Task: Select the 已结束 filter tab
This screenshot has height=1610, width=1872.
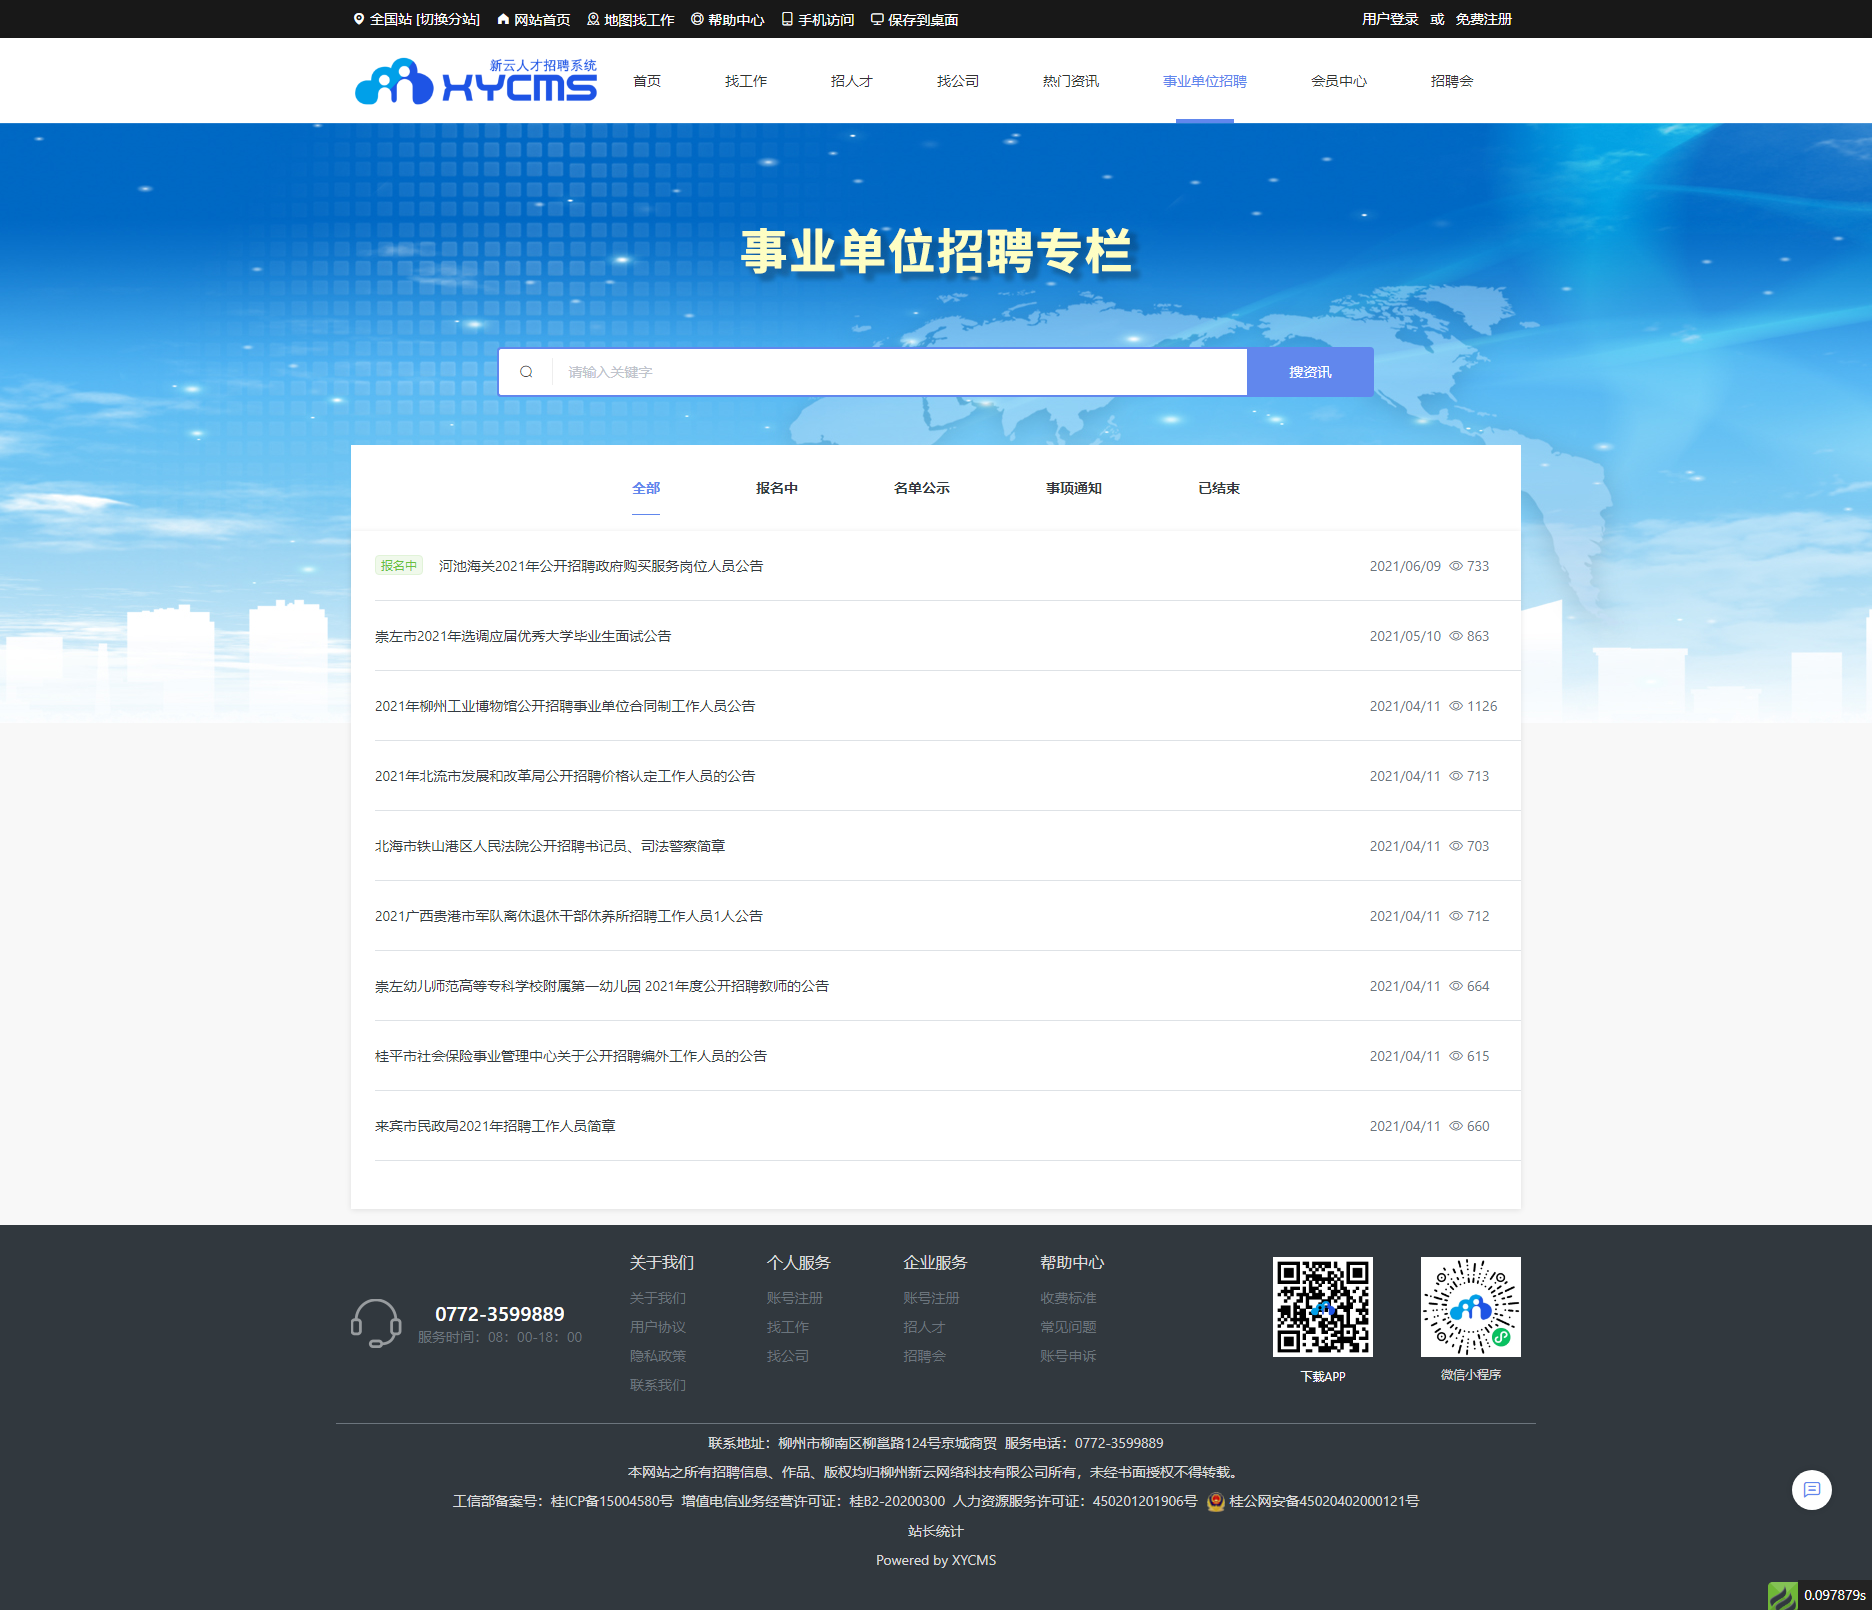Action: click(1219, 488)
